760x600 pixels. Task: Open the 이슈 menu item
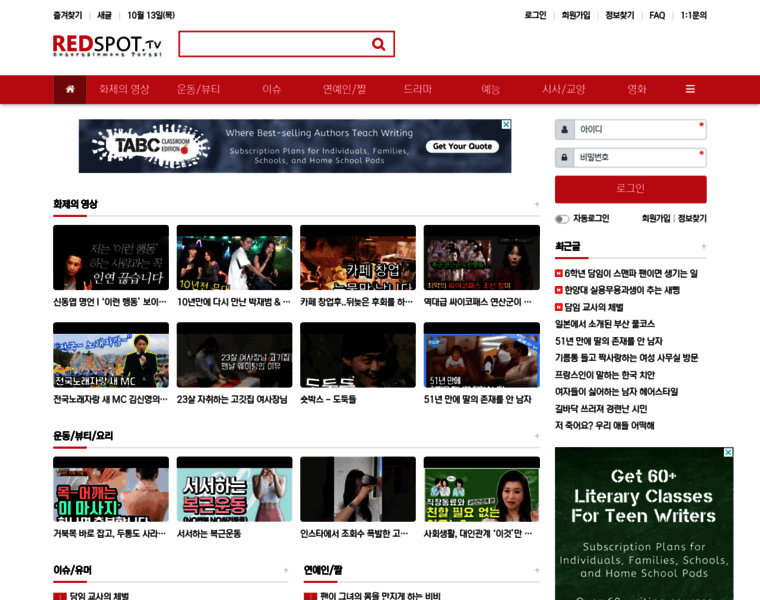pyautogui.click(x=271, y=89)
